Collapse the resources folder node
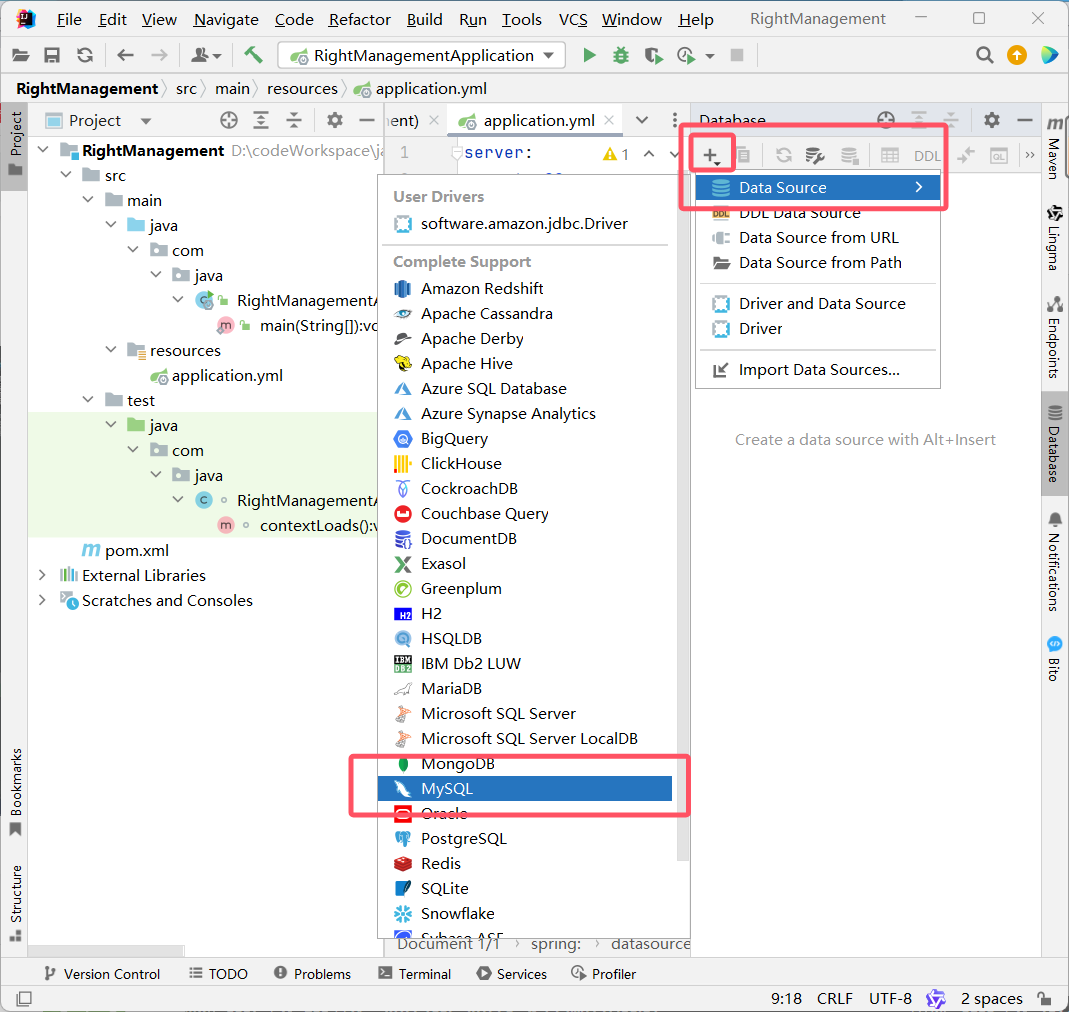This screenshot has height=1012, width=1069. click(111, 349)
